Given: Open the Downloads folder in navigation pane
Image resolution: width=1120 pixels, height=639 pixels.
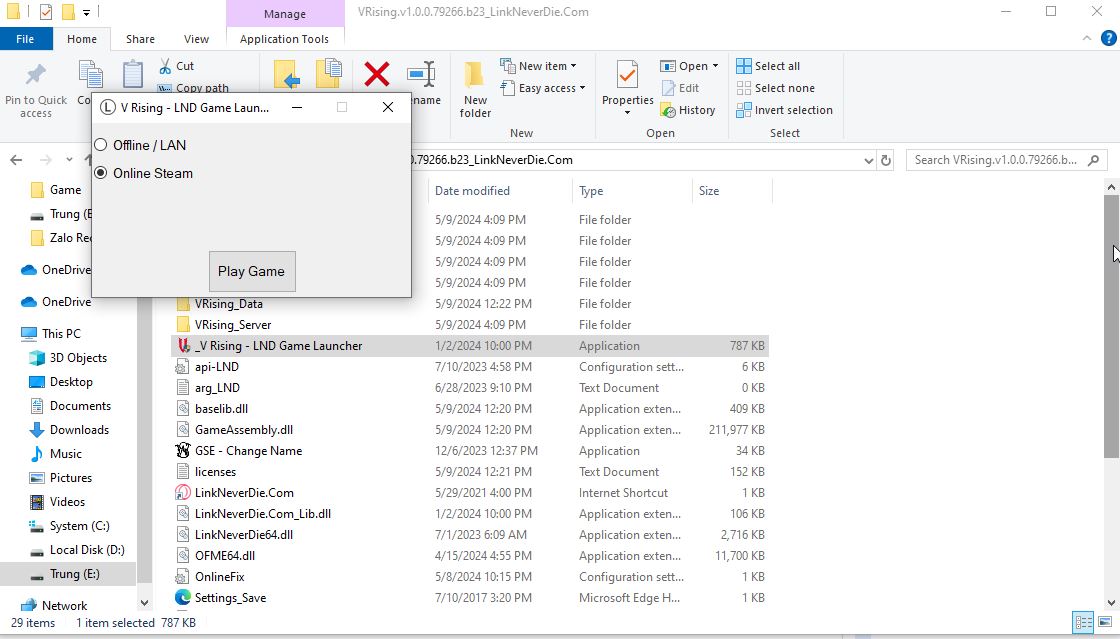Looking at the screenshot, I should [x=79, y=430].
